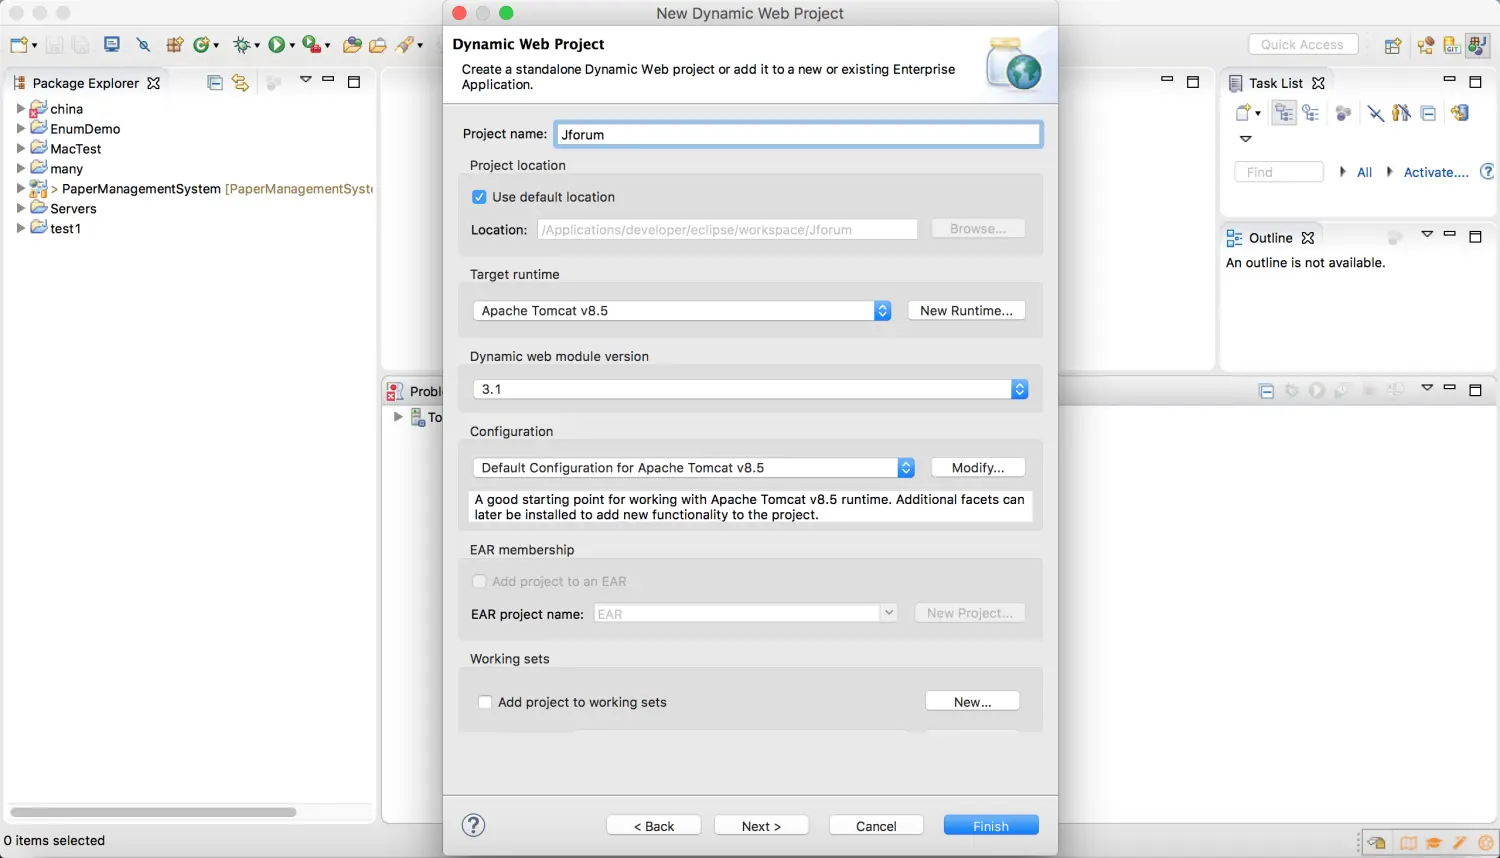Click the New Java Package icon
The image size is (1500, 858).
(x=175, y=45)
